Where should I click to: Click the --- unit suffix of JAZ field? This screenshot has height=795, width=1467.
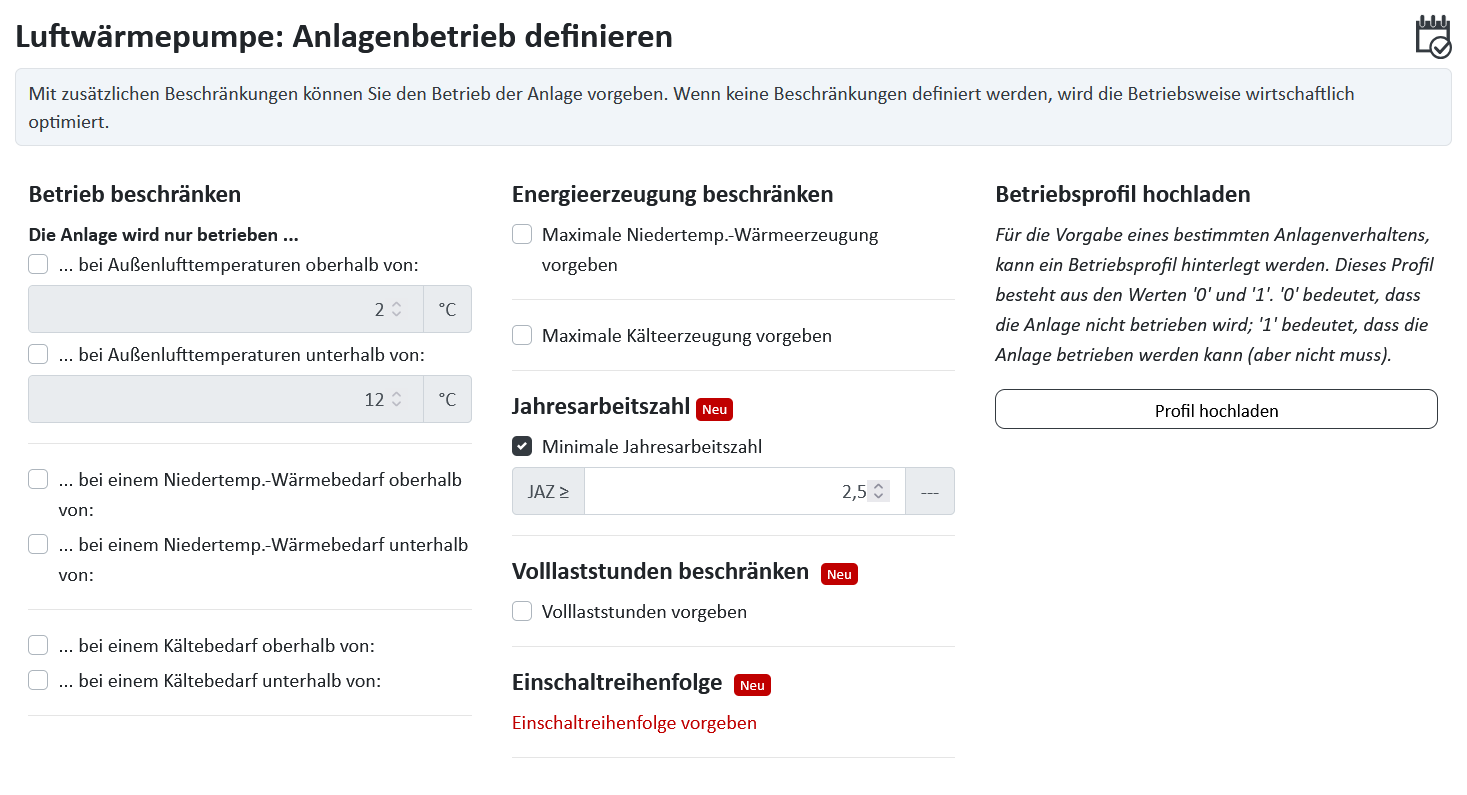pyautogui.click(x=930, y=491)
